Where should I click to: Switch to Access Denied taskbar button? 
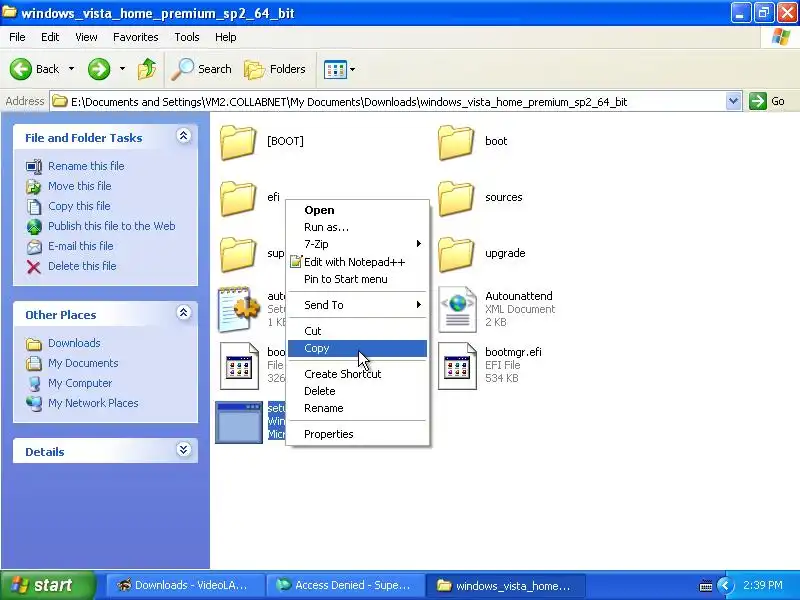pyautogui.click(x=345, y=585)
